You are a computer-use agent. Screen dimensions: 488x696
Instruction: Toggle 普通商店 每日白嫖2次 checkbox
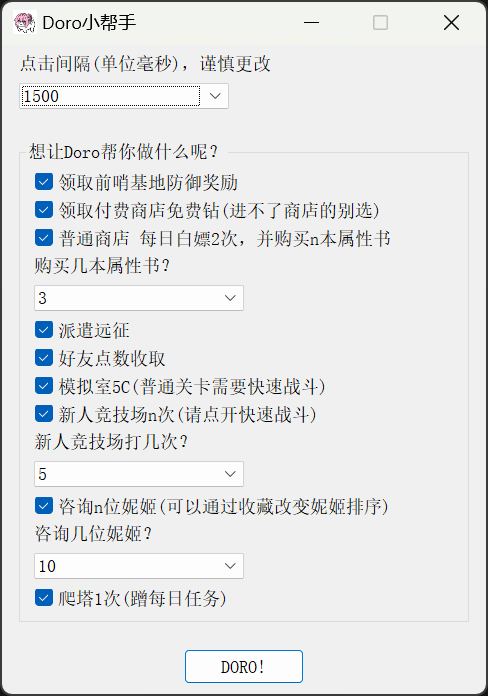[44, 237]
